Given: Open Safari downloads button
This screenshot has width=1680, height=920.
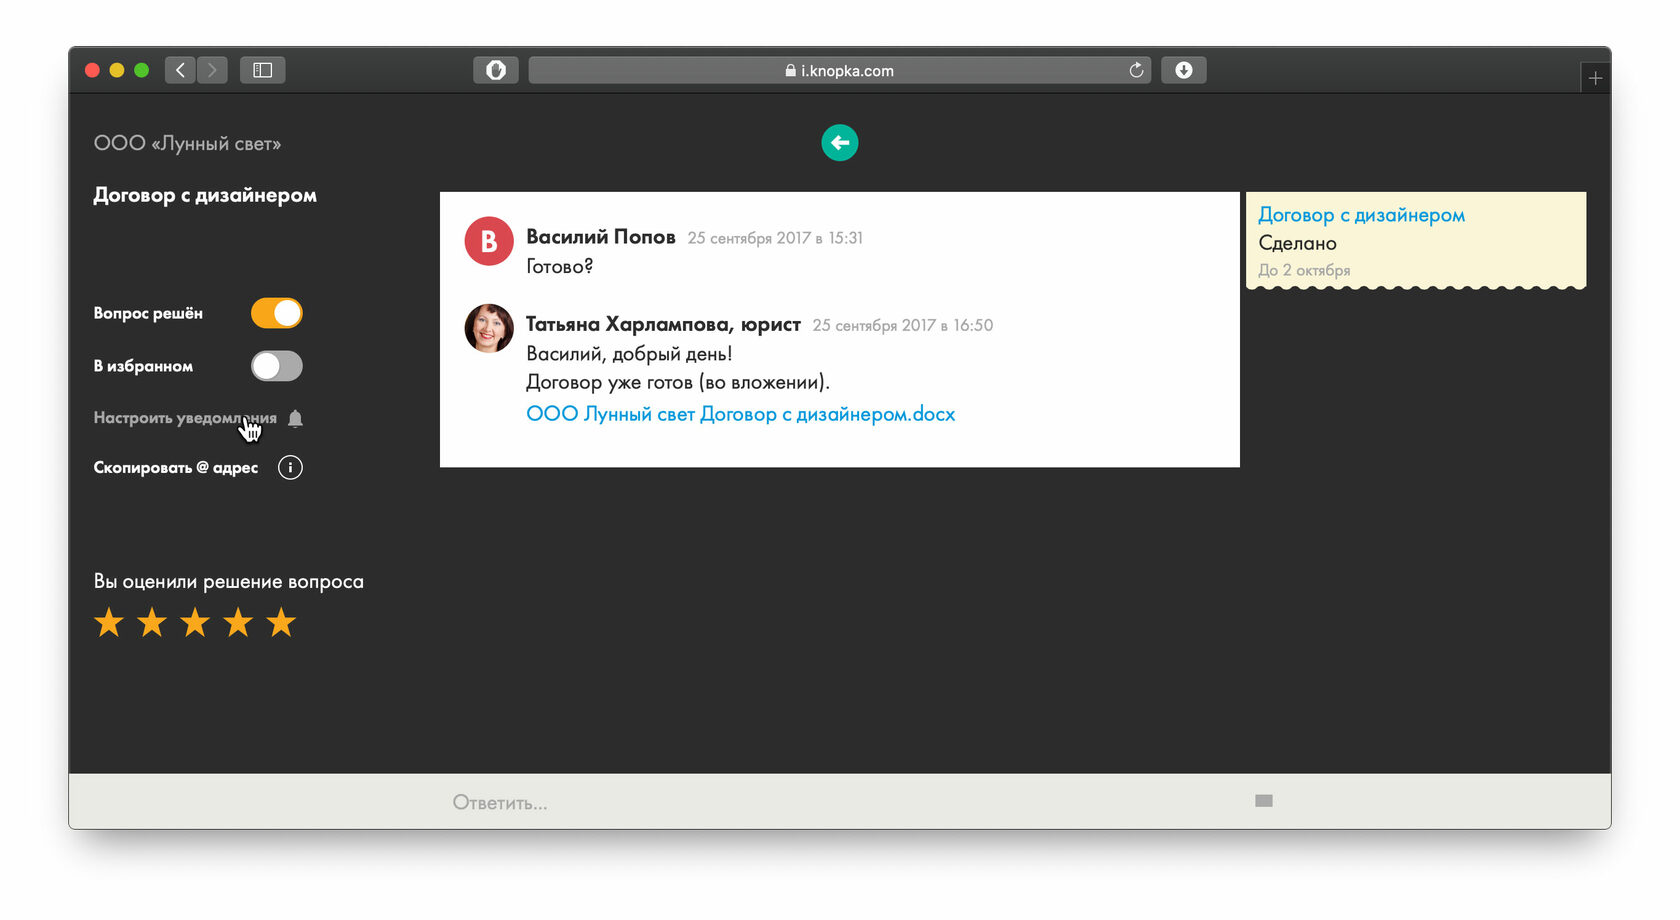Looking at the screenshot, I should pyautogui.click(x=1184, y=70).
